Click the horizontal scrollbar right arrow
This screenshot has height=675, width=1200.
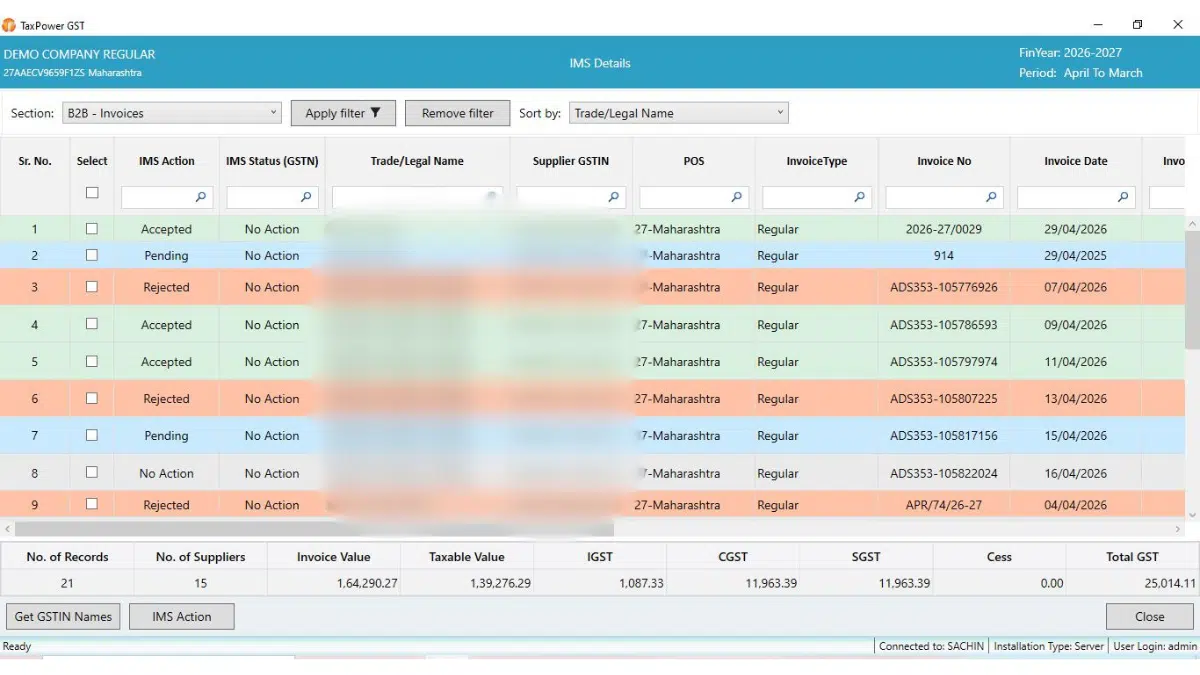pos(1178,529)
